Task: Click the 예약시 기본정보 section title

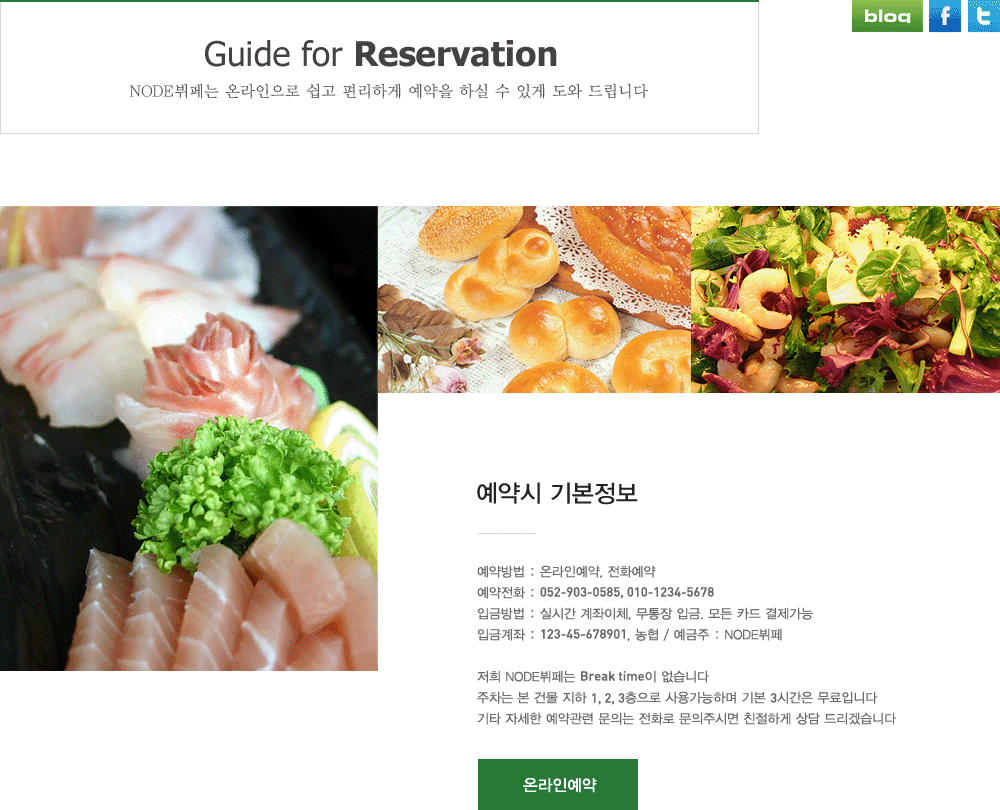Action: coord(557,493)
